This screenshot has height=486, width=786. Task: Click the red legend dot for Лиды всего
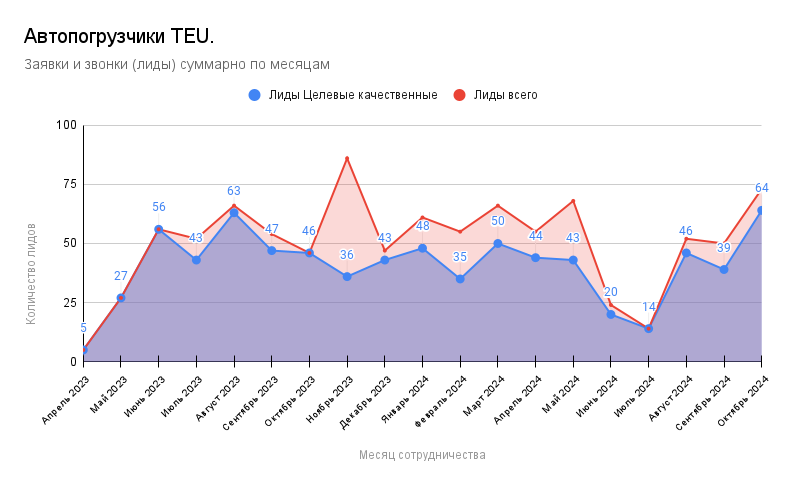[460, 95]
